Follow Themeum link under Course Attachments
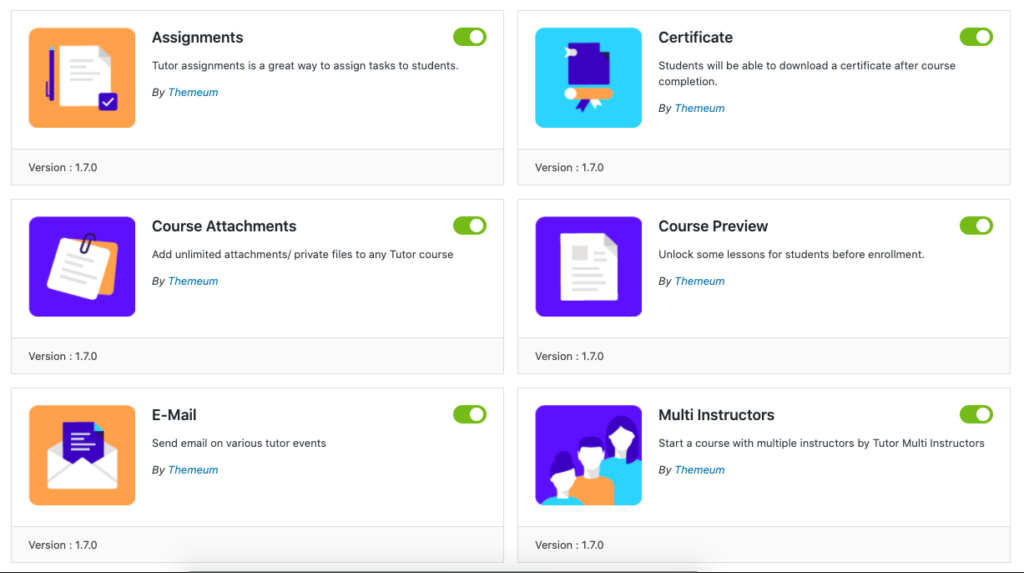1024x573 pixels. (x=193, y=281)
